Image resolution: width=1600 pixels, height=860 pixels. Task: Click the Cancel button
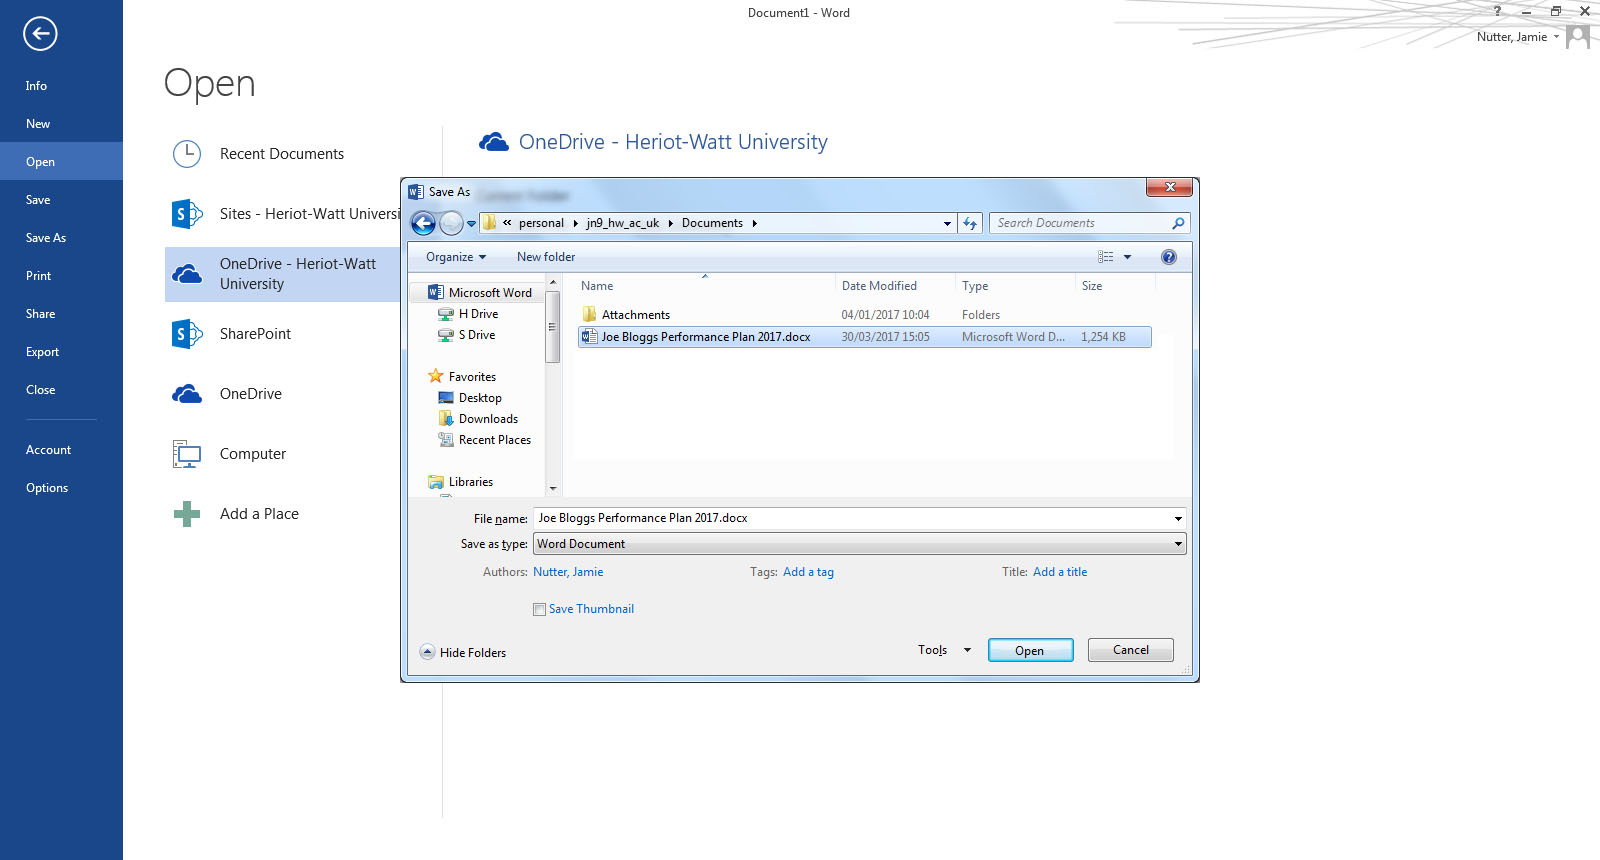point(1131,650)
